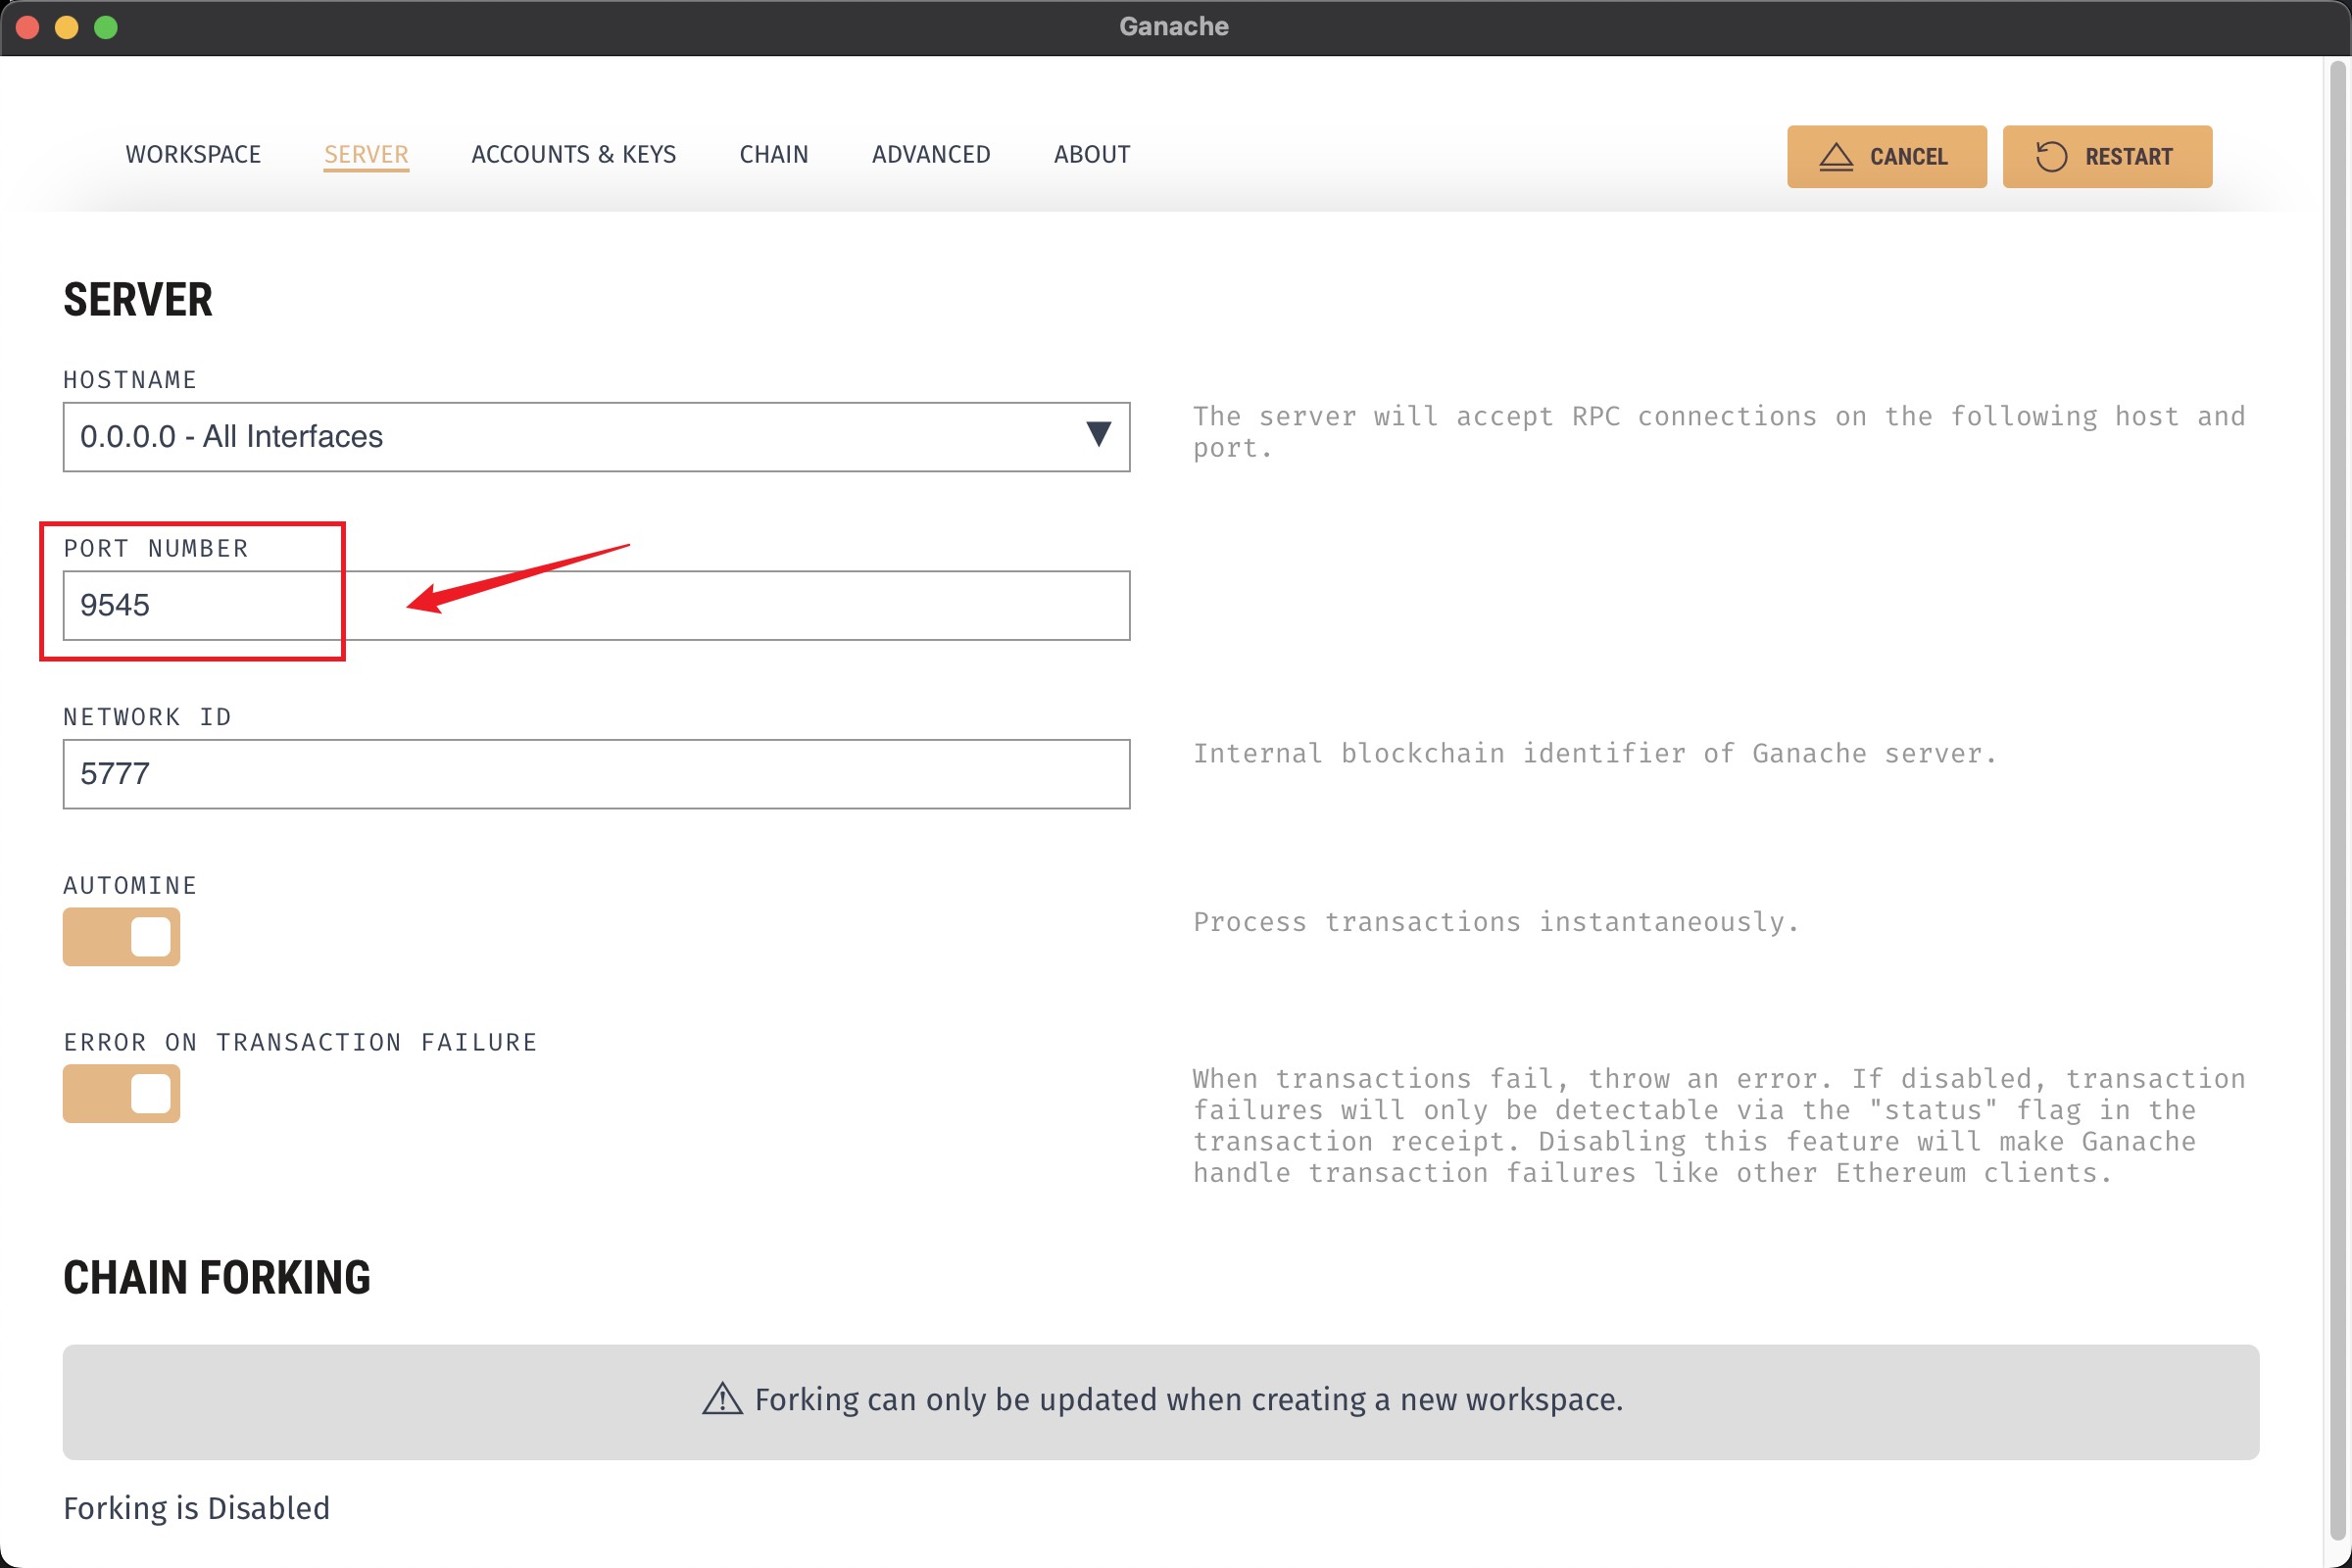Switch to the Workspace tab
The height and width of the screenshot is (1568, 2352).
click(x=193, y=155)
